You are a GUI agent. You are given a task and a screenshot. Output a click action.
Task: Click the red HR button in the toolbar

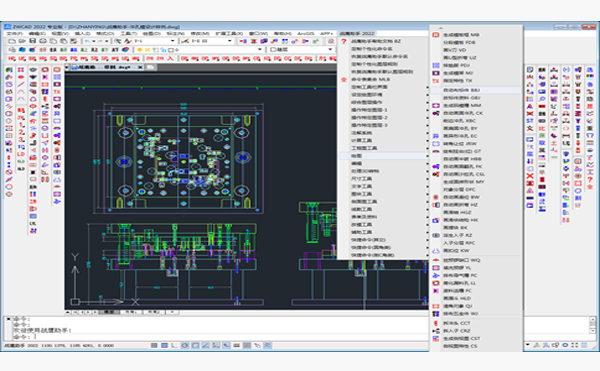(x=12, y=58)
